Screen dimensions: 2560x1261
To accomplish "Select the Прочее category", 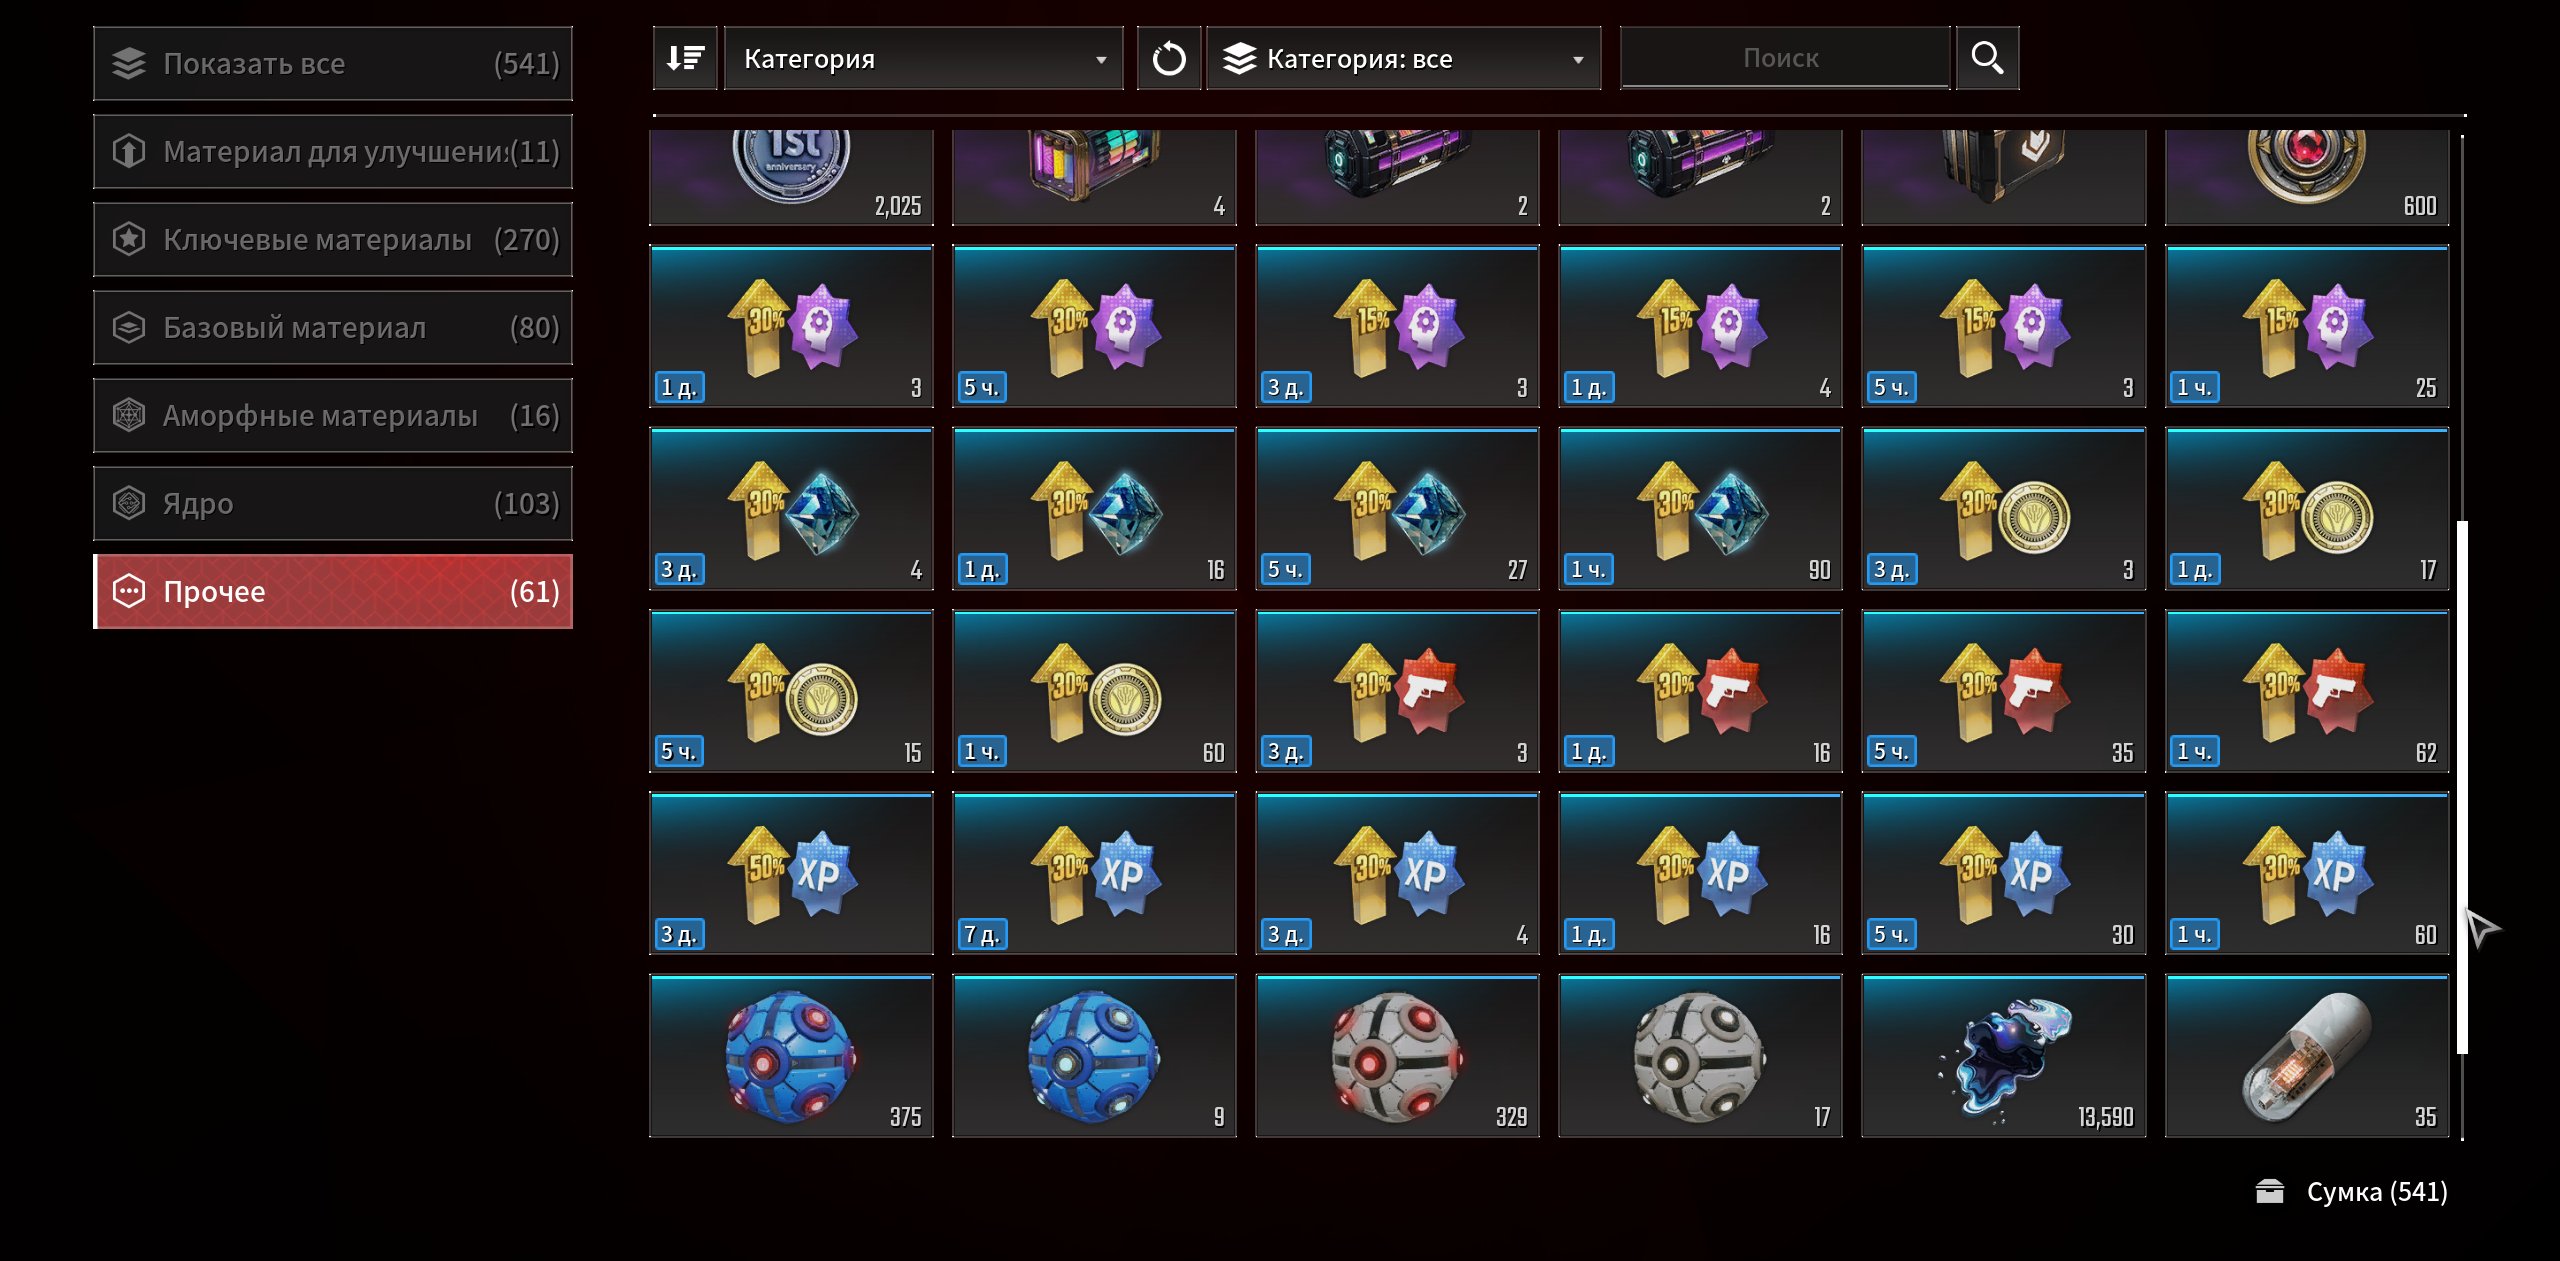I will [x=333, y=592].
